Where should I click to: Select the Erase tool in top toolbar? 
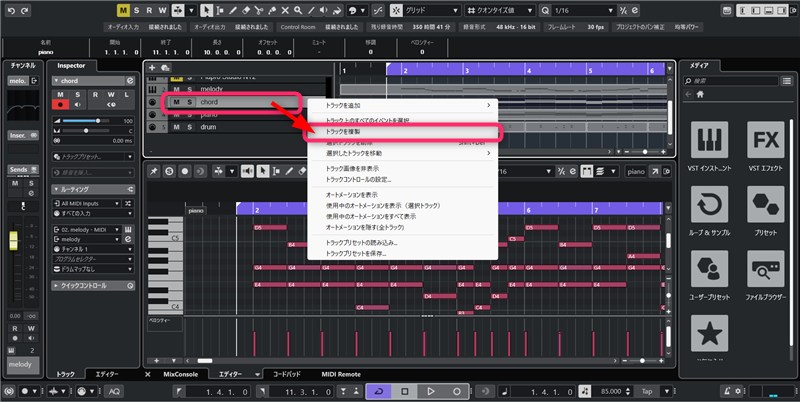pos(246,10)
